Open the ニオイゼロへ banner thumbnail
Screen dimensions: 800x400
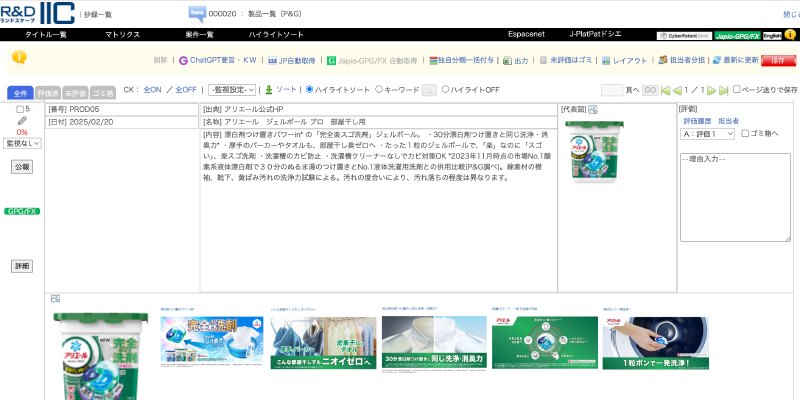323,343
